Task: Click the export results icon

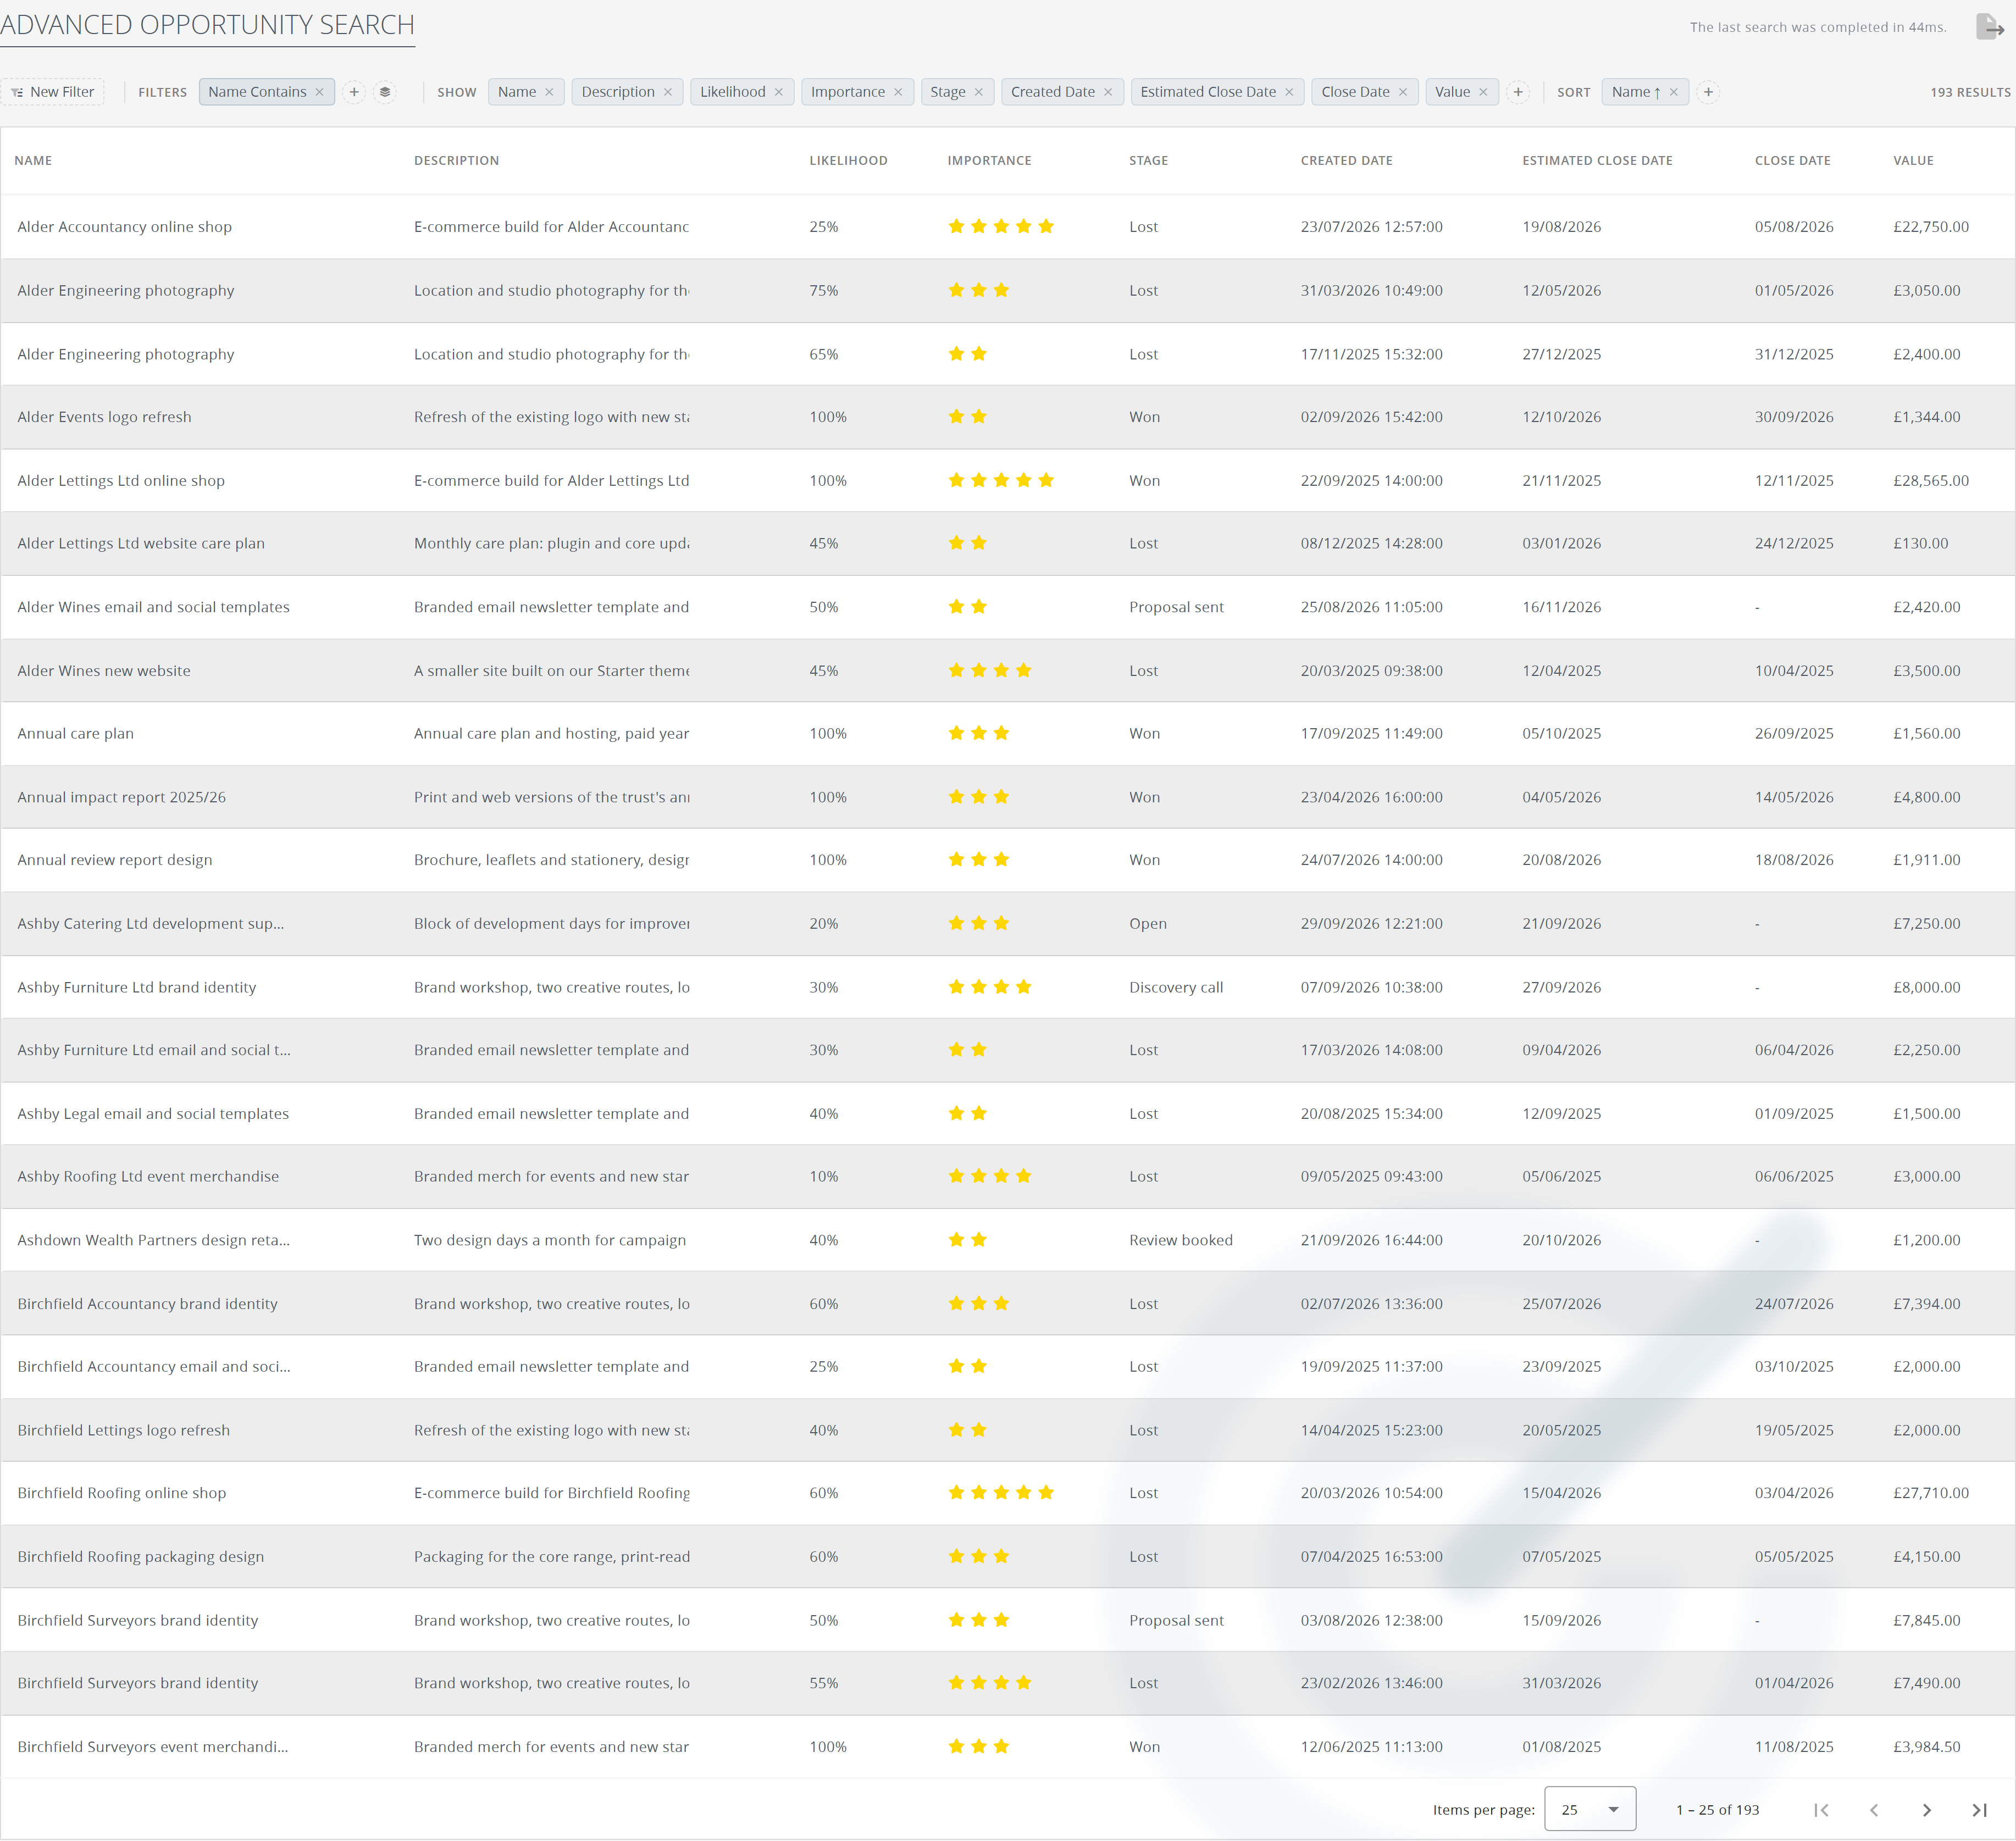Action: coord(1989,27)
